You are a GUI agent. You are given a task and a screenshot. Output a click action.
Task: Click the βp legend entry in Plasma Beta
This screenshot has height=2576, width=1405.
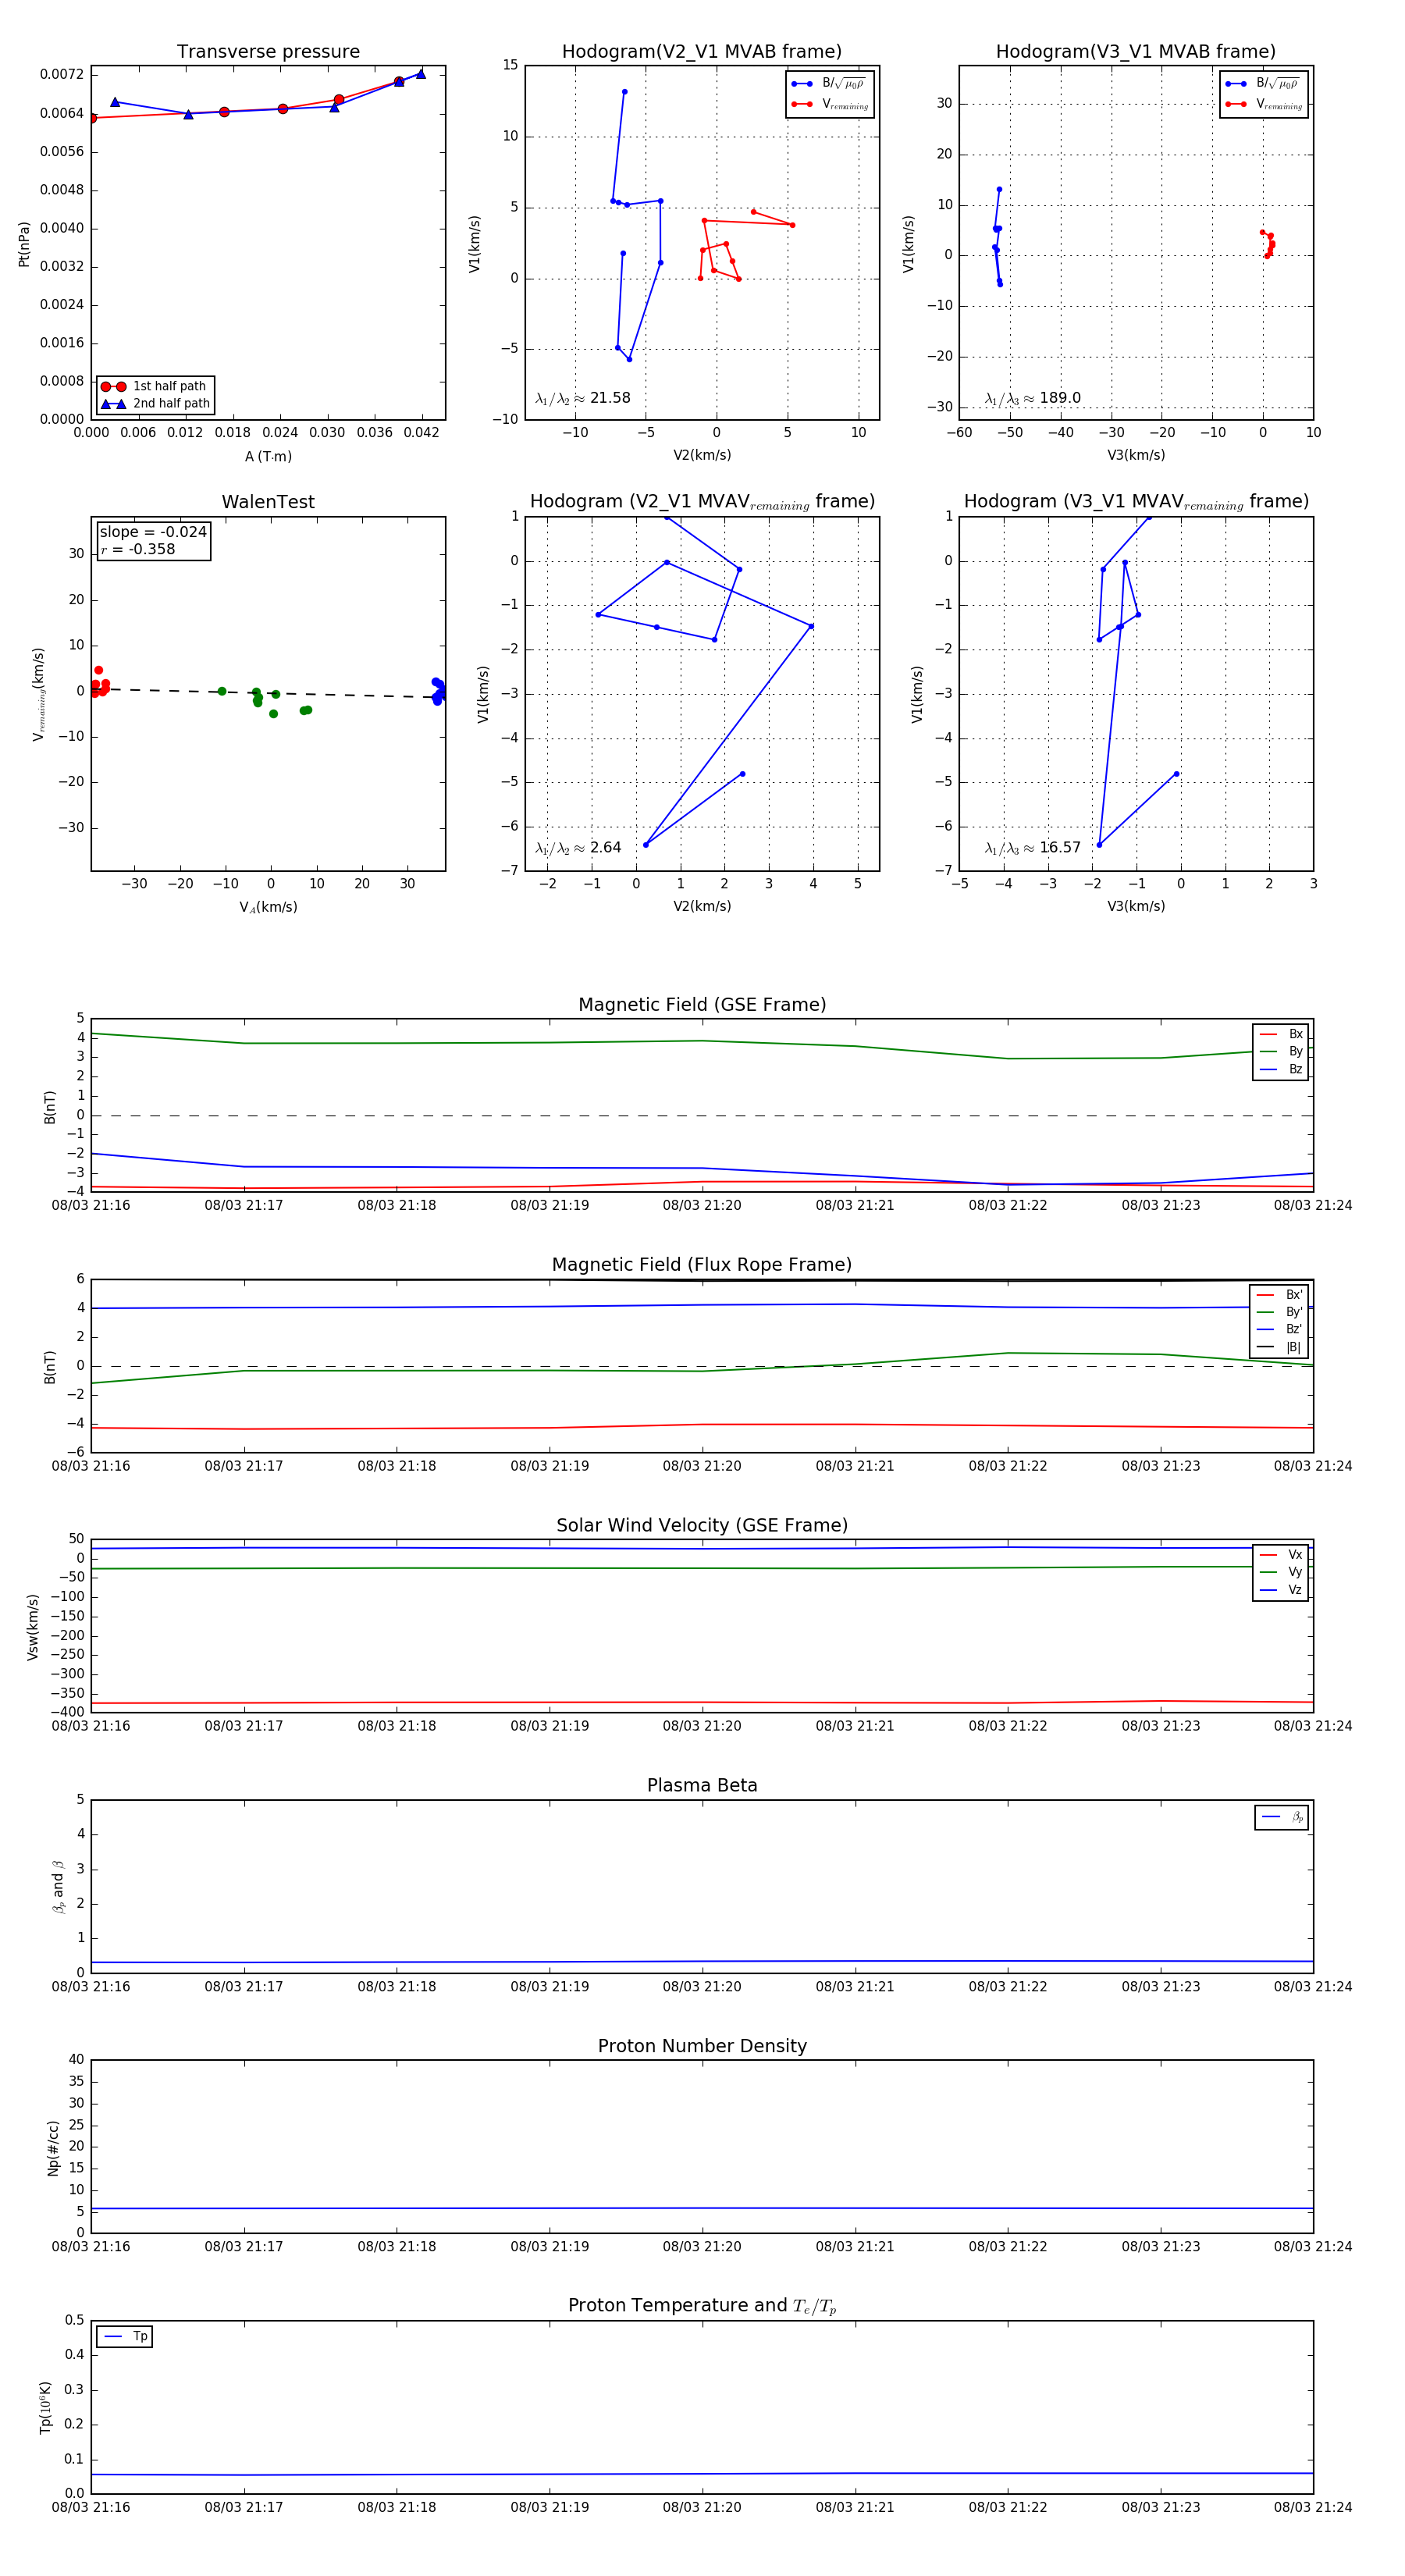(x=1283, y=1817)
